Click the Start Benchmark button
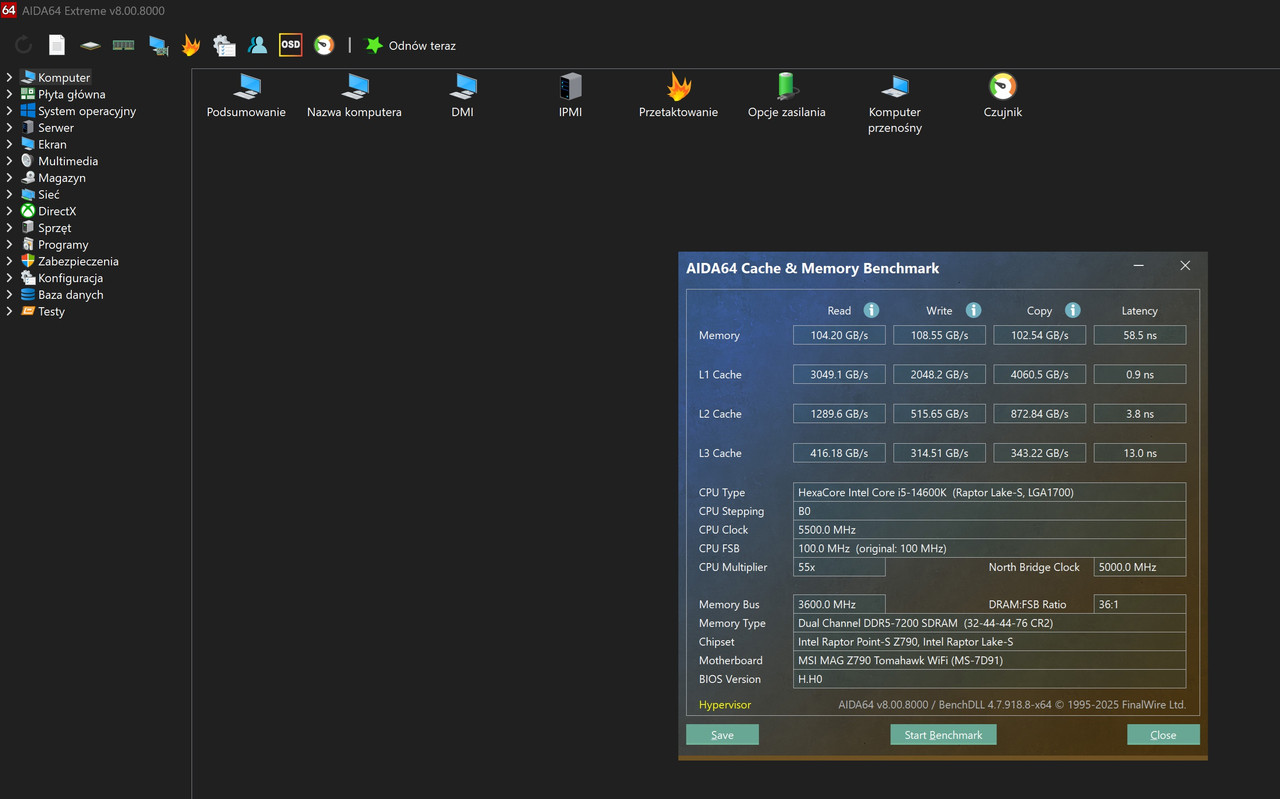Image resolution: width=1280 pixels, height=799 pixels. pyautogui.click(x=943, y=735)
